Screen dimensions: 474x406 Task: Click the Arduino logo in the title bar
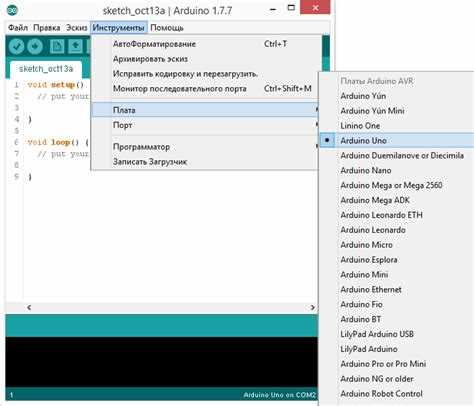(12, 10)
